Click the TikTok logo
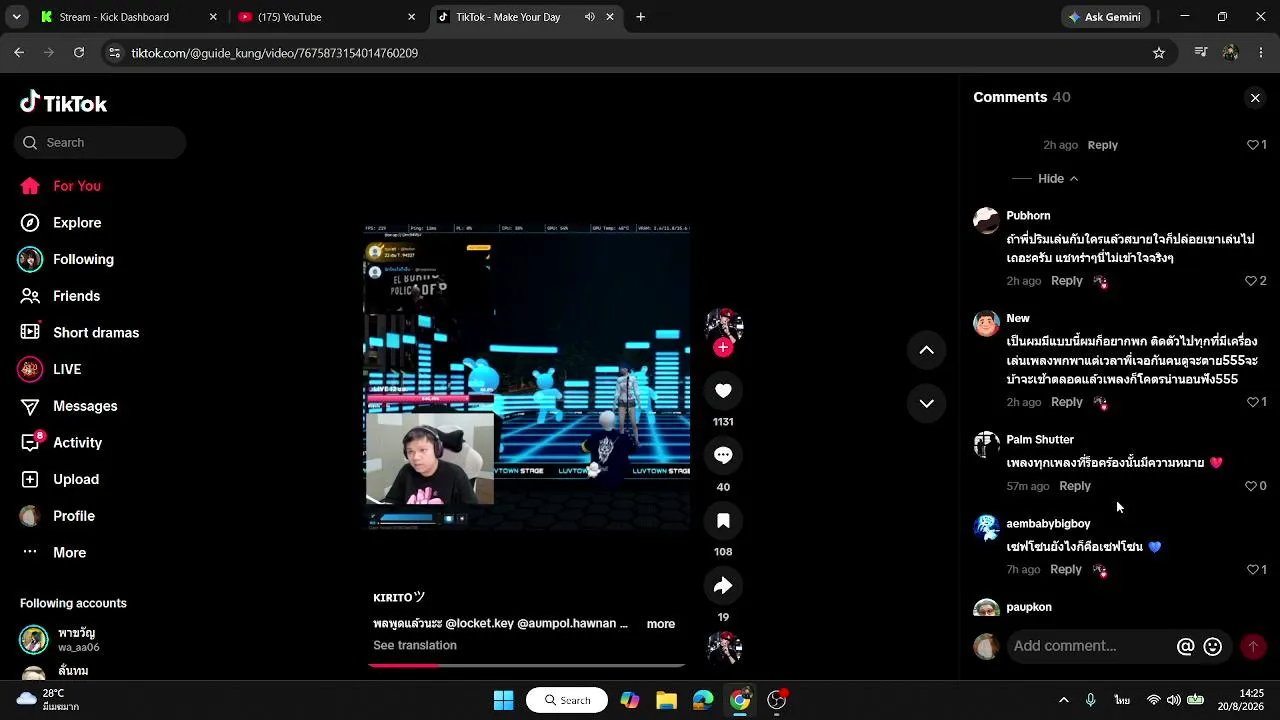The width and height of the screenshot is (1280, 720). (63, 103)
